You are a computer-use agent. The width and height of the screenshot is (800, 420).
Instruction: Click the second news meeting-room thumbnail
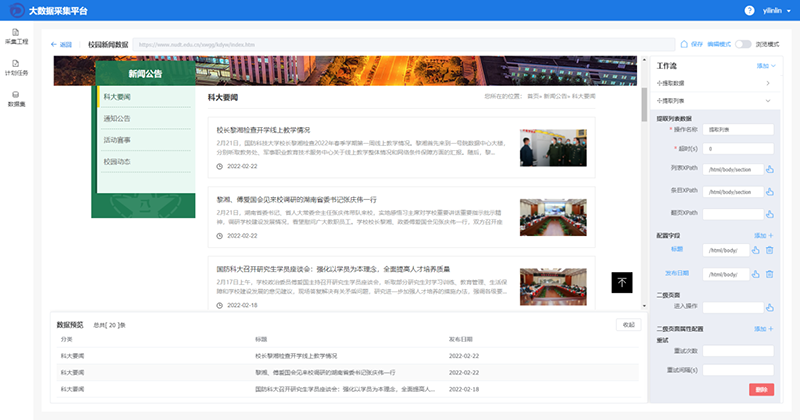click(x=553, y=217)
